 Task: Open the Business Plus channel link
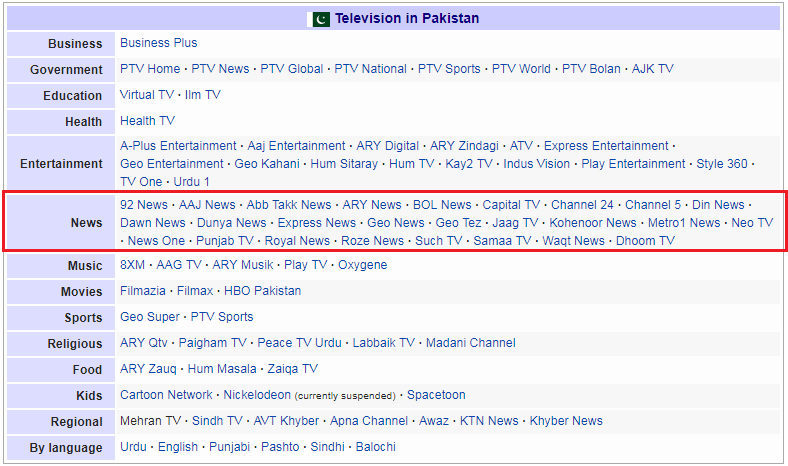(x=158, y=43)
